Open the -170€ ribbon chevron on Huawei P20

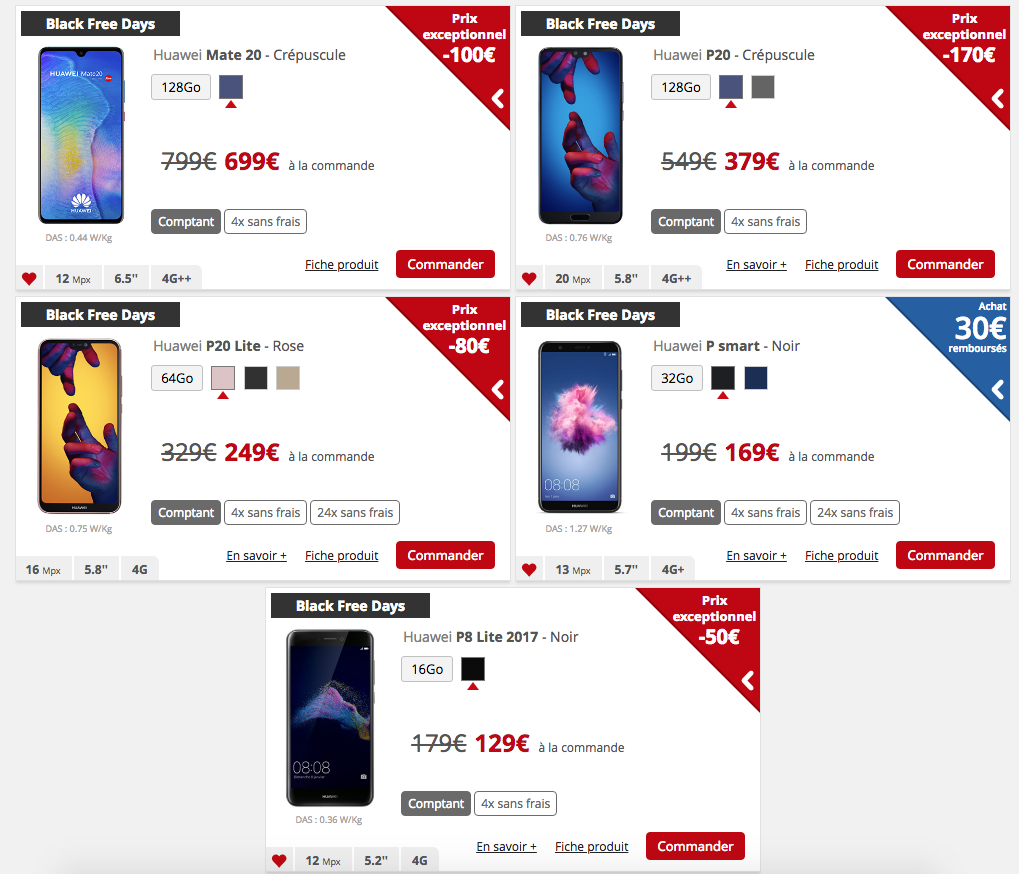point(998,99)
